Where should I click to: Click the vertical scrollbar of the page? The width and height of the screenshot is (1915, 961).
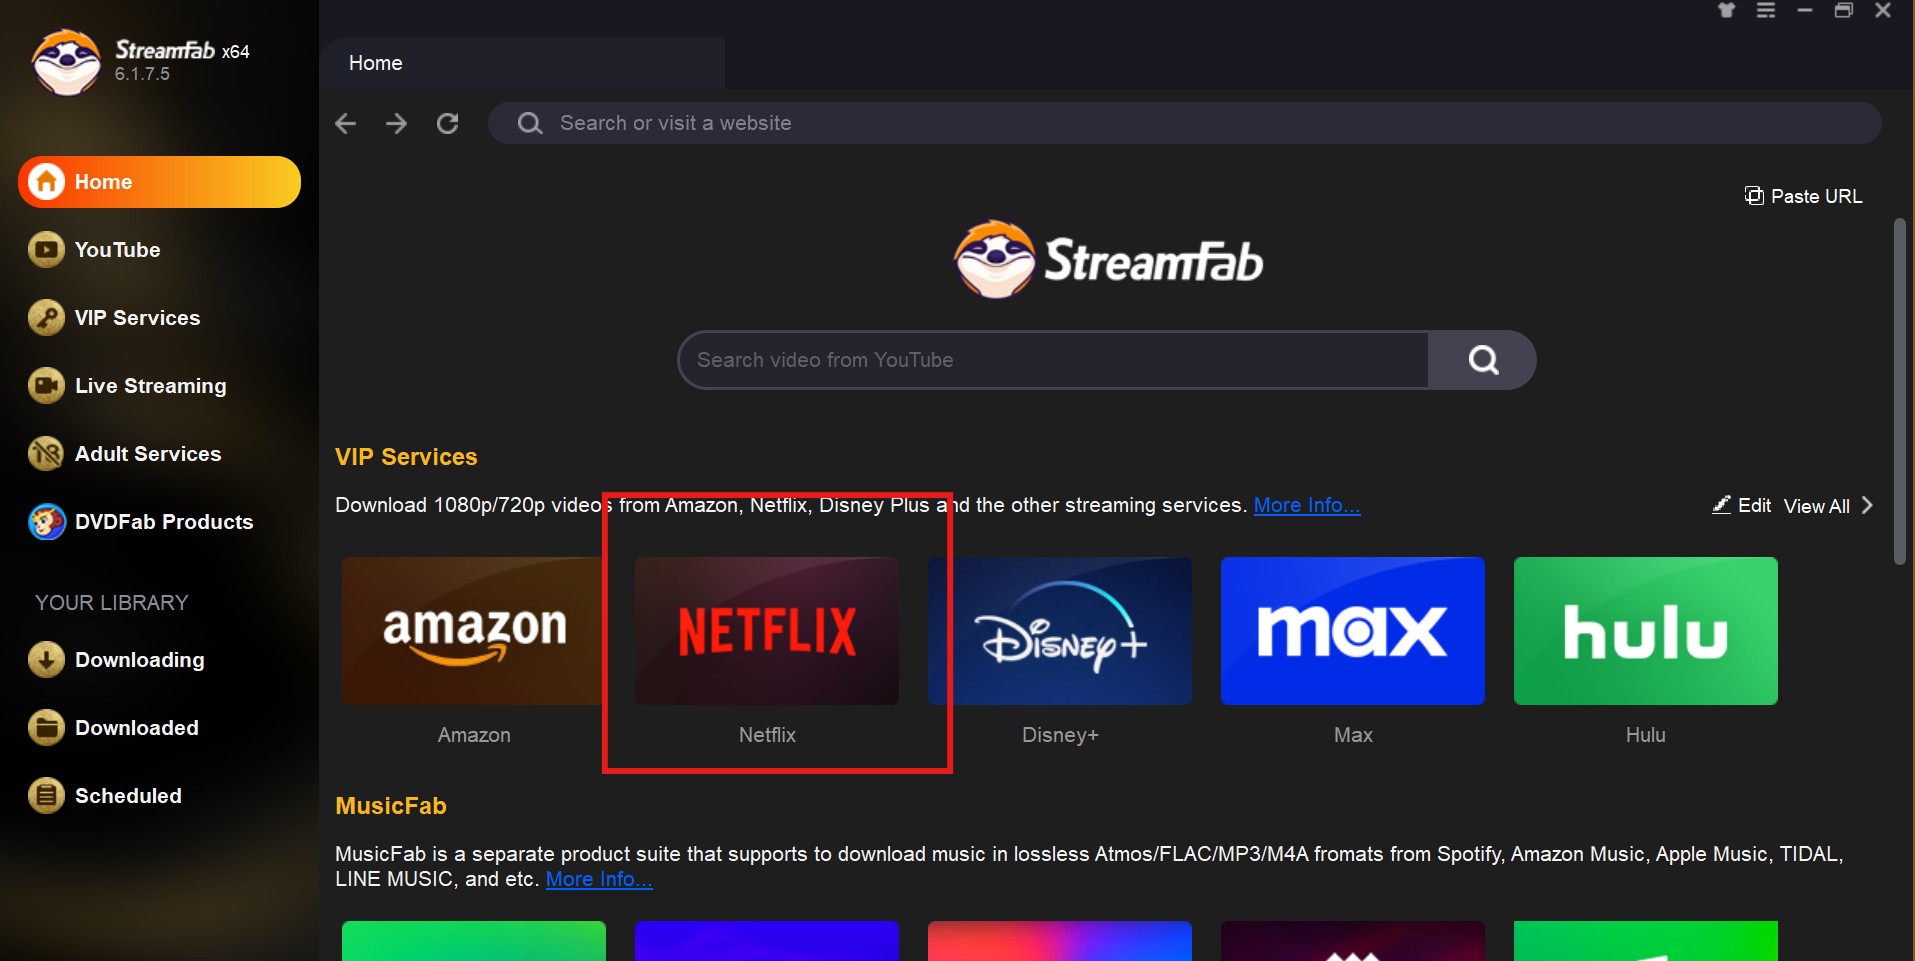(1900, 392)
